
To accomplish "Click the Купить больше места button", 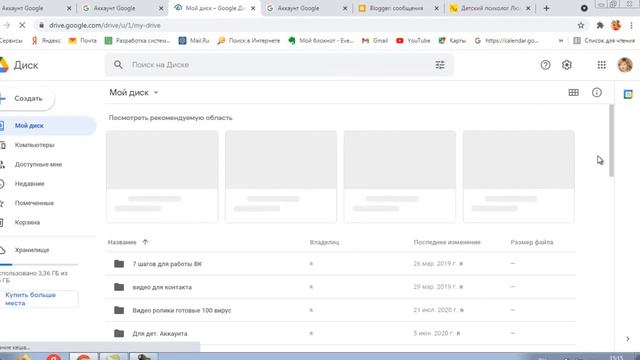I will click(x=38, y=299).
